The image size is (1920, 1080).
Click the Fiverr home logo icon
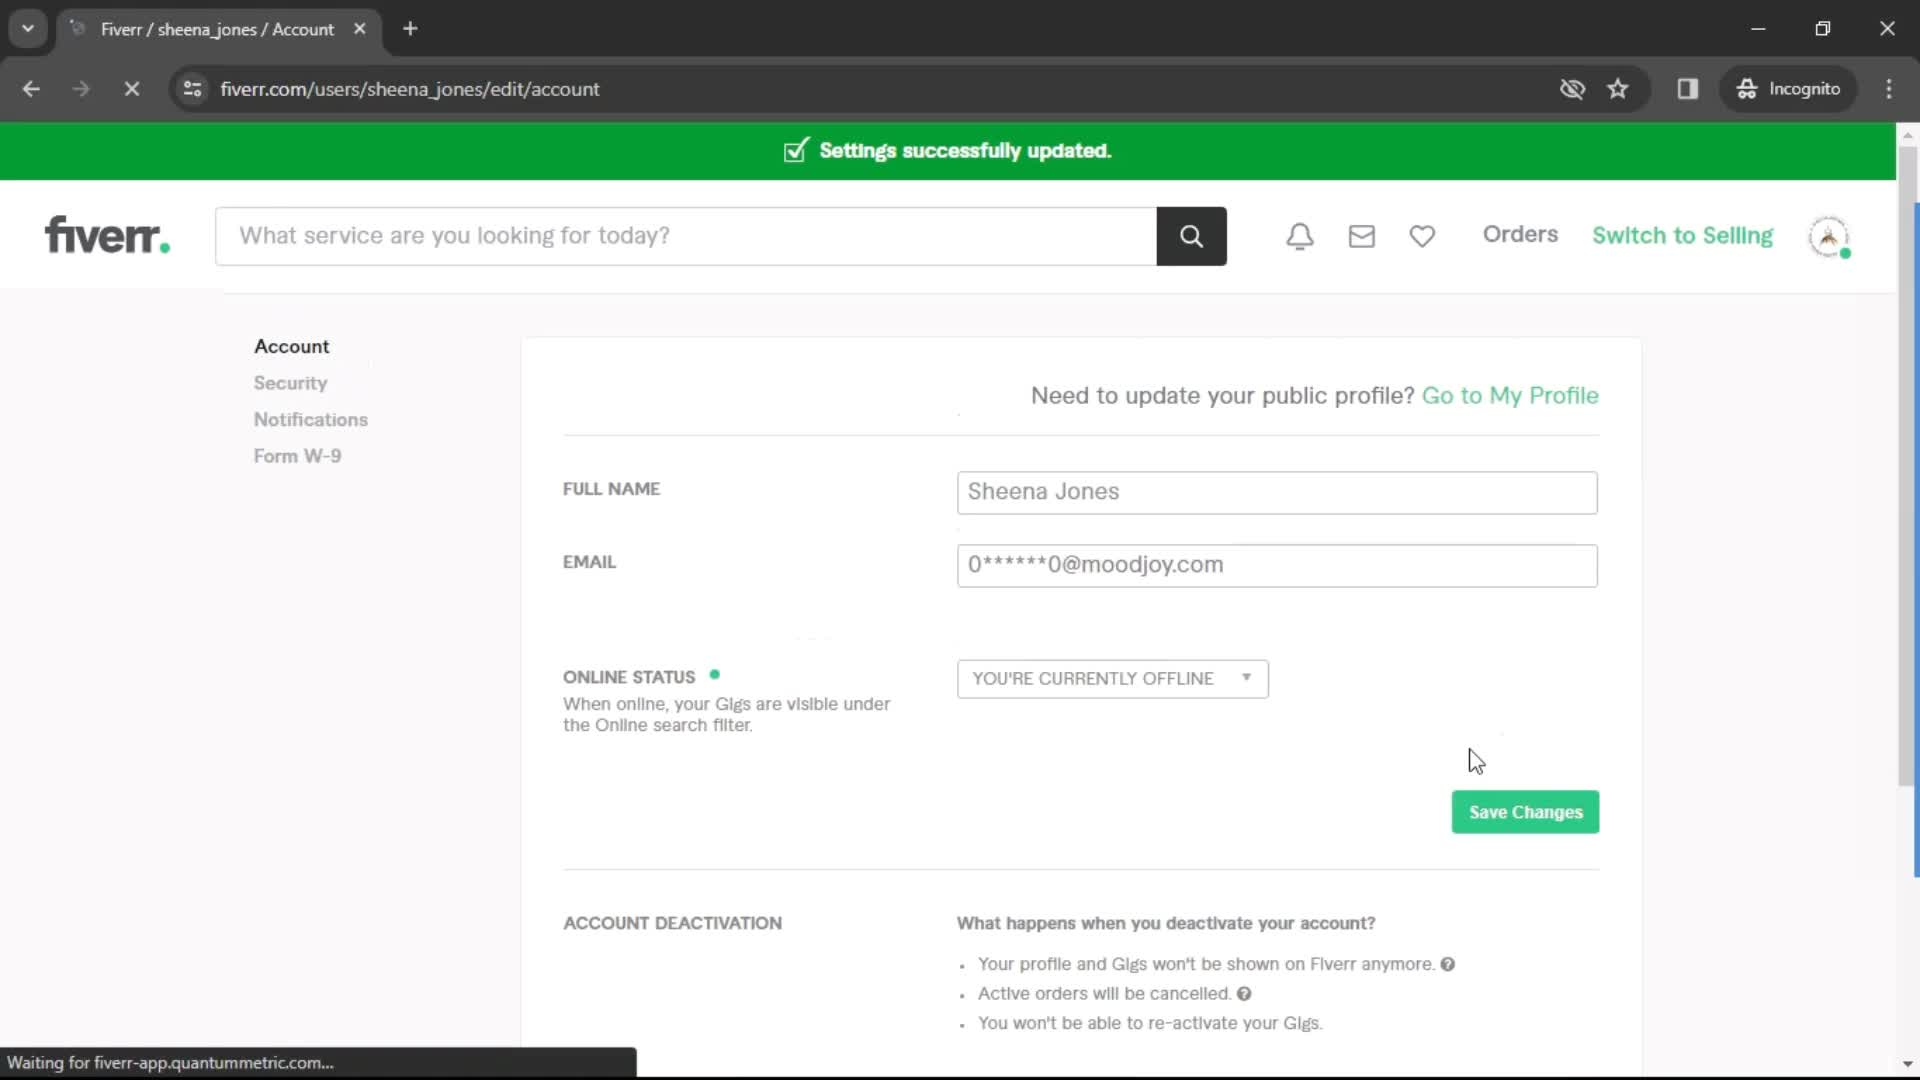coord(105,235)
